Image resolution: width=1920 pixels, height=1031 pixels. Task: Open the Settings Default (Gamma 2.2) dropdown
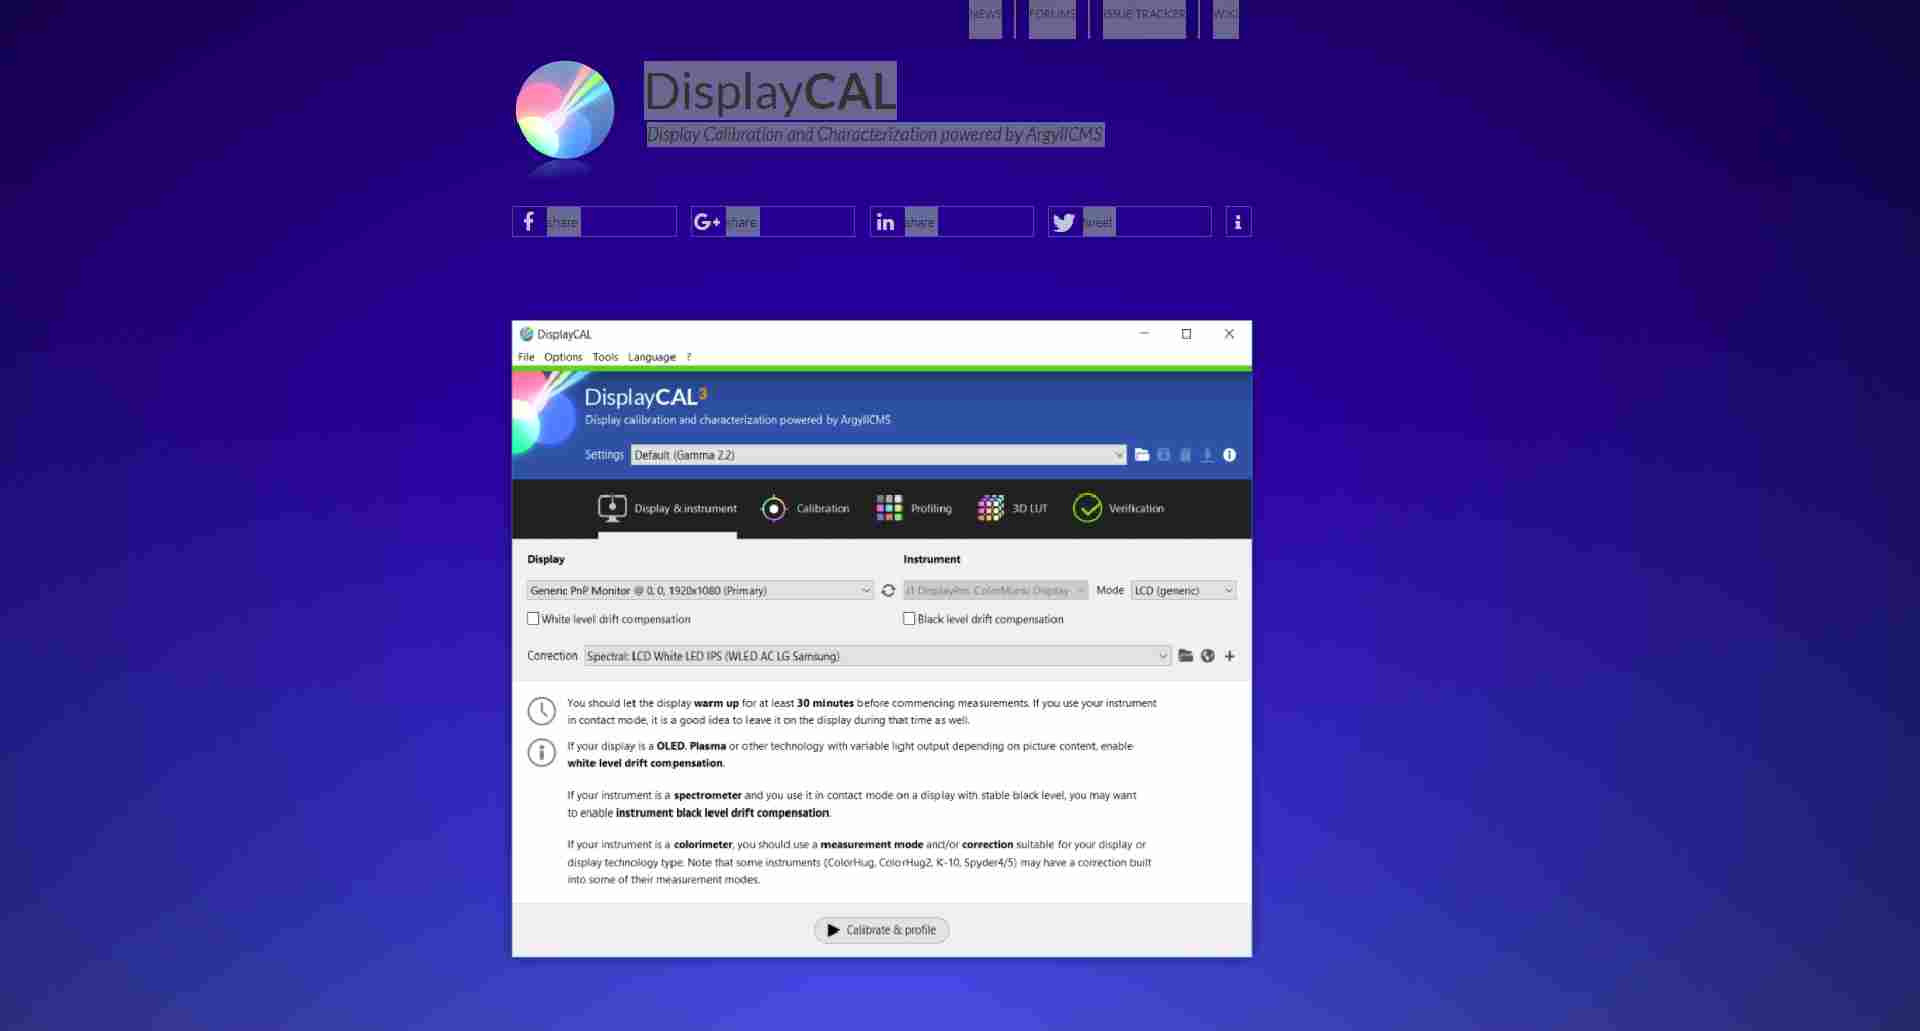pyautogui.click(x=878, y=455)
